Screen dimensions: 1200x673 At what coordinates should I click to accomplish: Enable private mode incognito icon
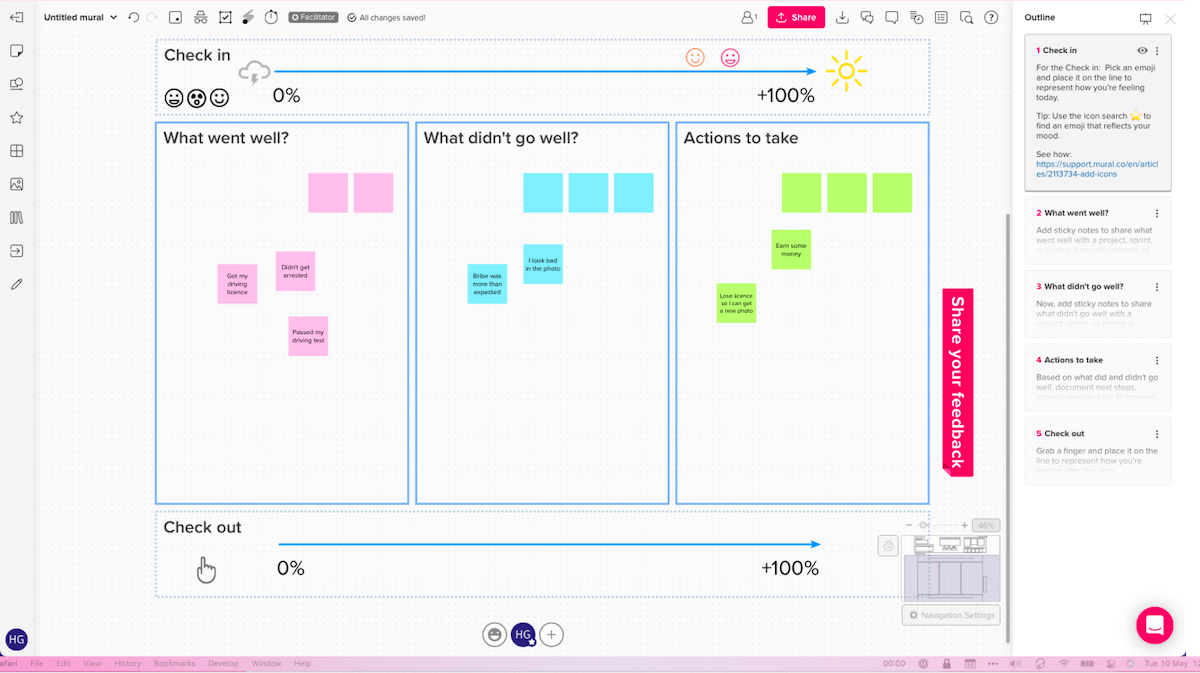pos(200,17)
